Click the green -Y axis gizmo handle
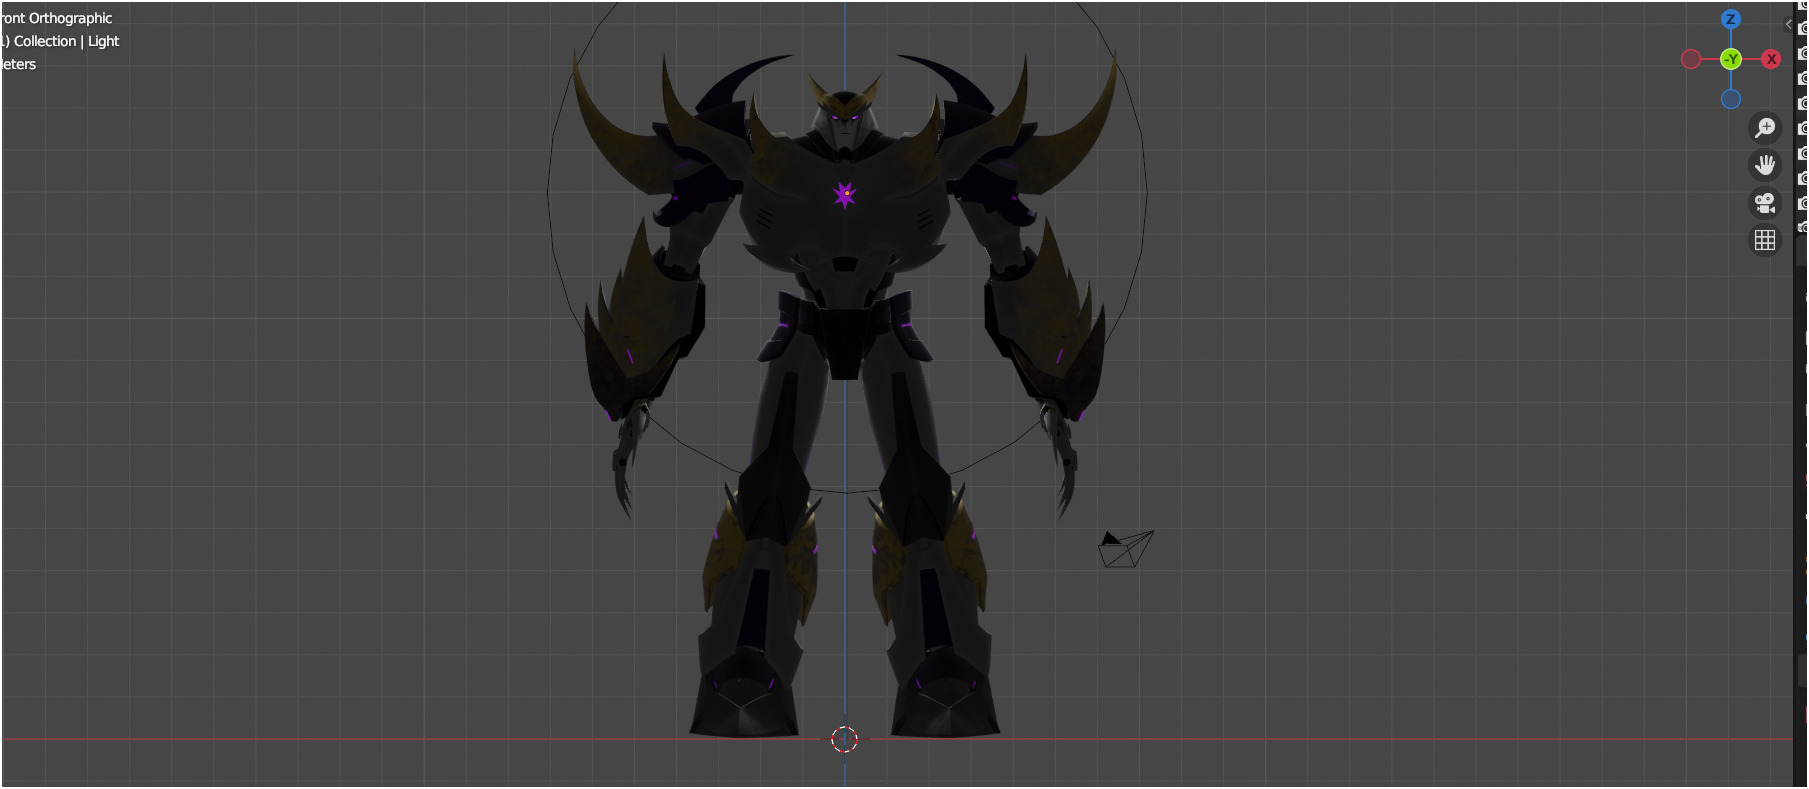Screen dimensions: 1809x789 (1731, 59)
